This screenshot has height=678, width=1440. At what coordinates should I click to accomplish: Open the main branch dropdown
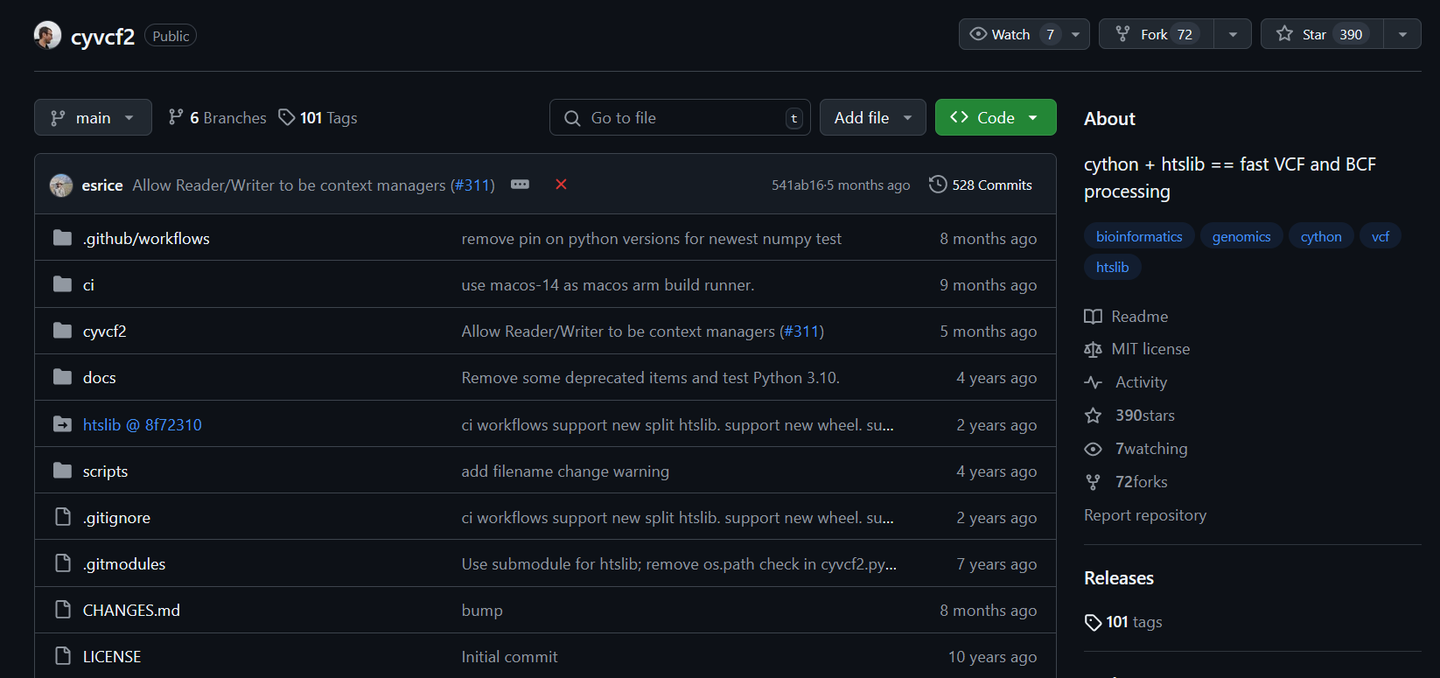tap(93, 117)
